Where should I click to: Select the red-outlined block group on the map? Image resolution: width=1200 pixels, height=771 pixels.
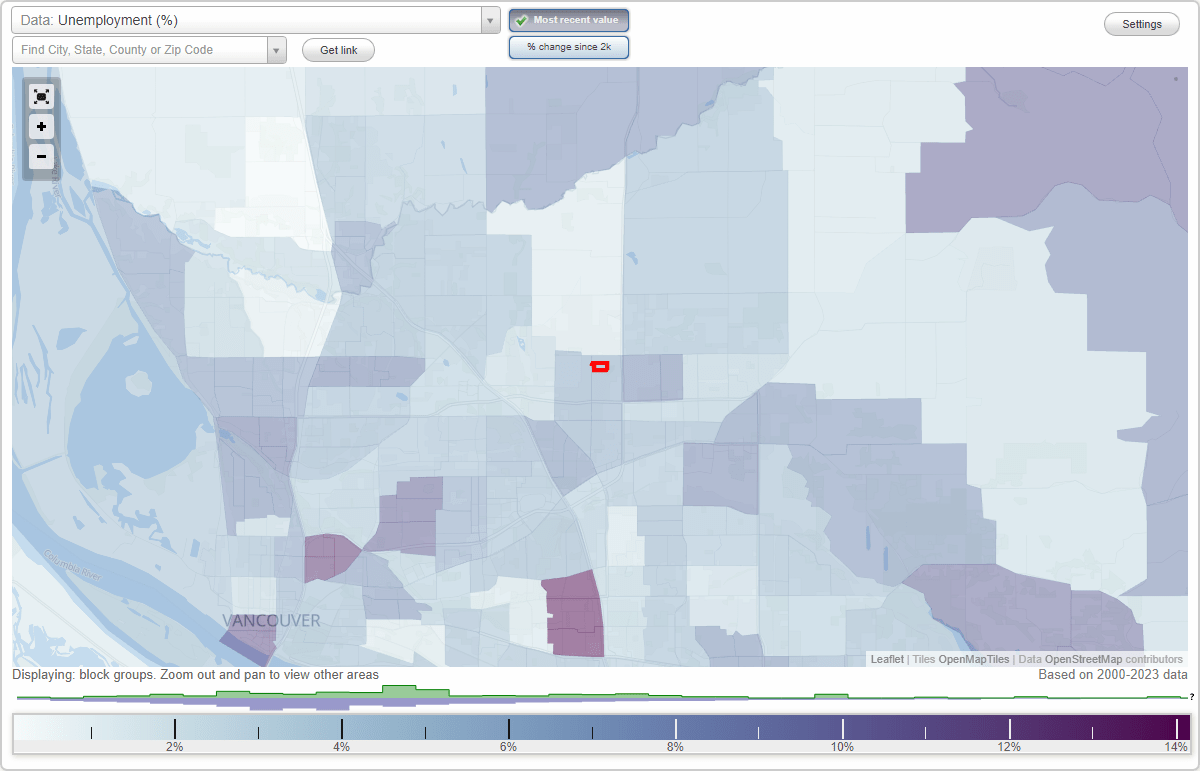(599, 366)
